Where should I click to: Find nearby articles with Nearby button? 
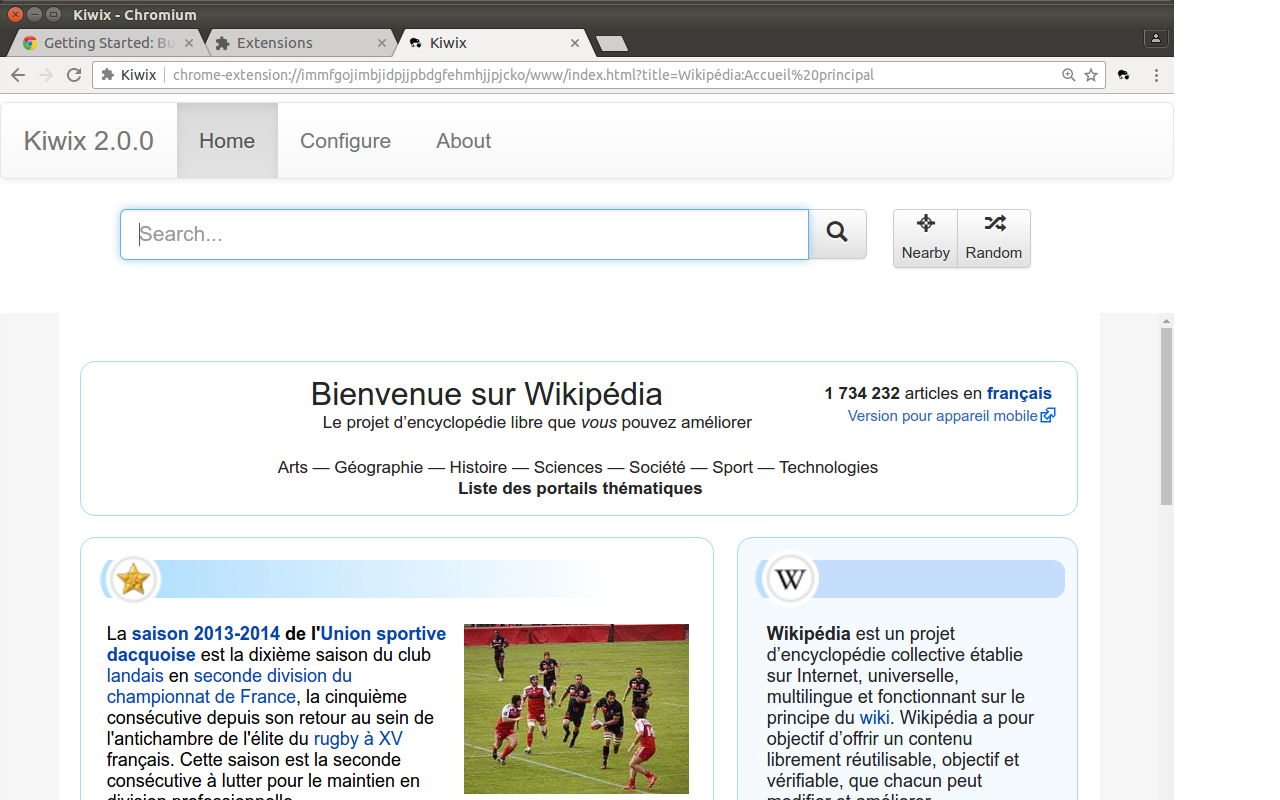pos(925,238)
